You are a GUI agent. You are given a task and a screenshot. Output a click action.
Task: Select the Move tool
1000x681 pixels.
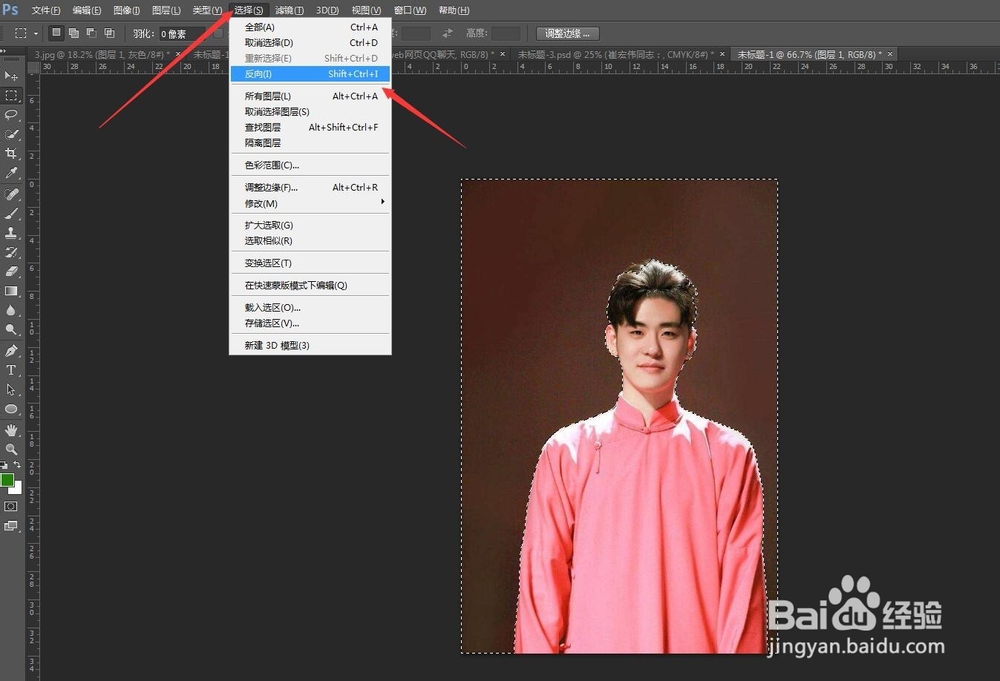pos(11,76)
